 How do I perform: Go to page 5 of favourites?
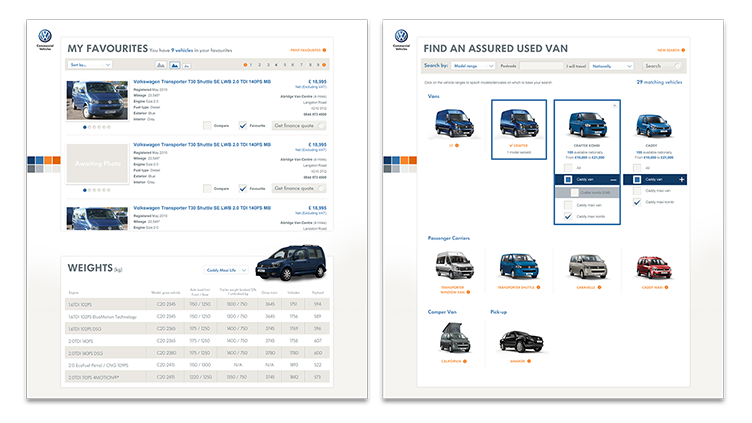click(284, 65)
